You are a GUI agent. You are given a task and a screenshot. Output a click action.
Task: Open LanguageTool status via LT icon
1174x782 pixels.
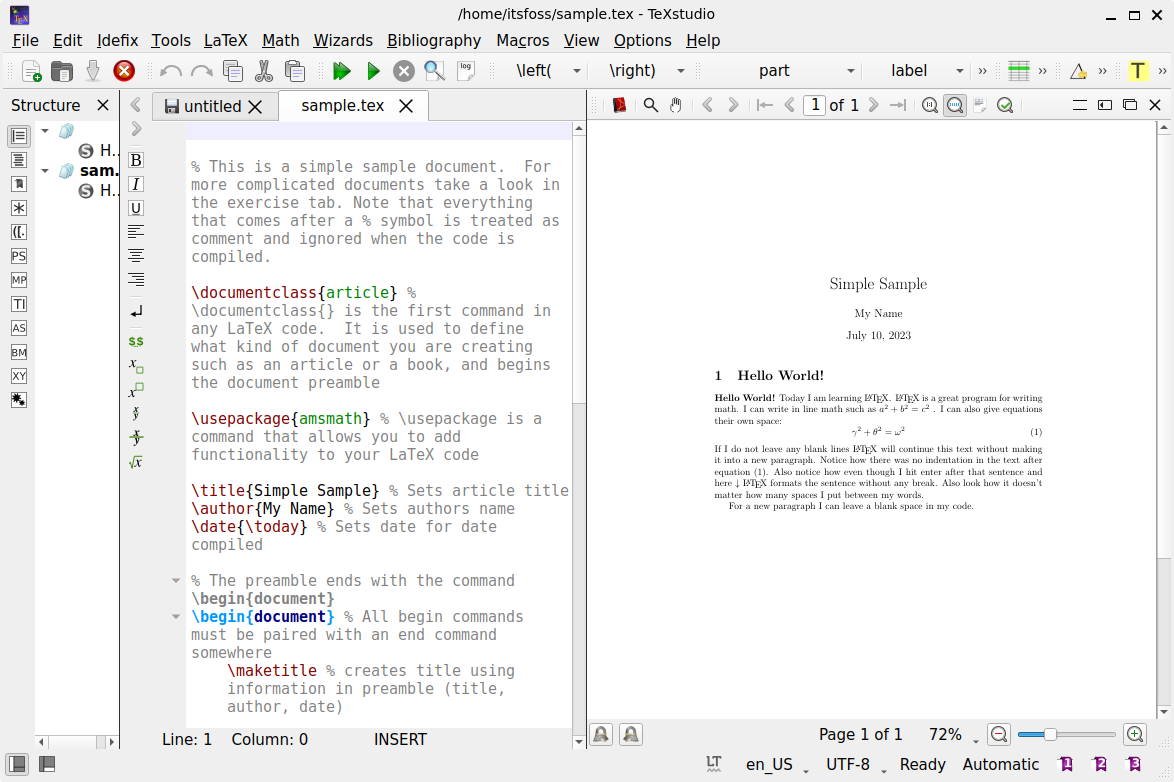click(714, 764)
